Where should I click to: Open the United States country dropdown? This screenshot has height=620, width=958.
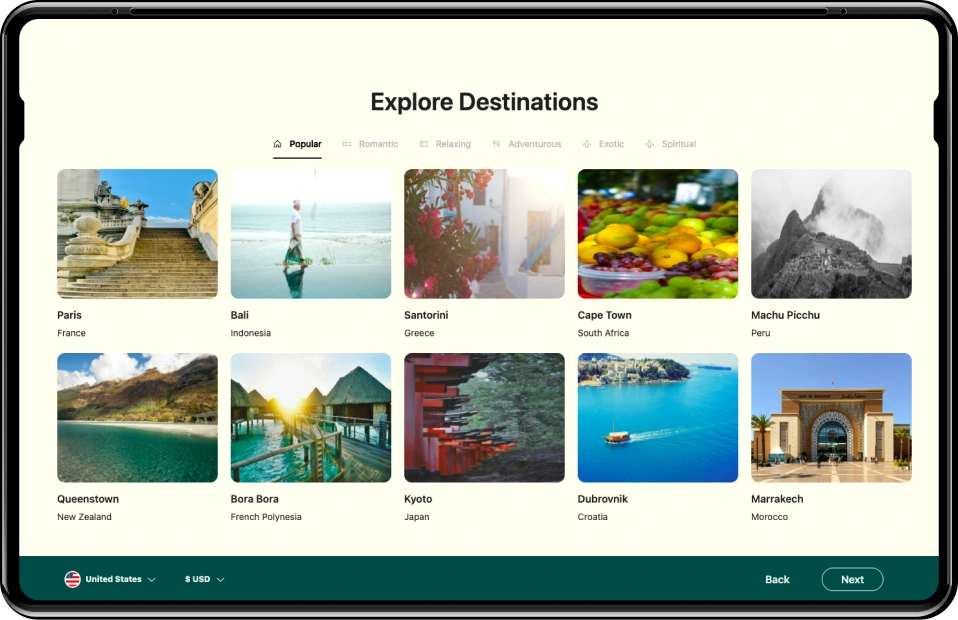pyautogui.click(x=110, y=578)
